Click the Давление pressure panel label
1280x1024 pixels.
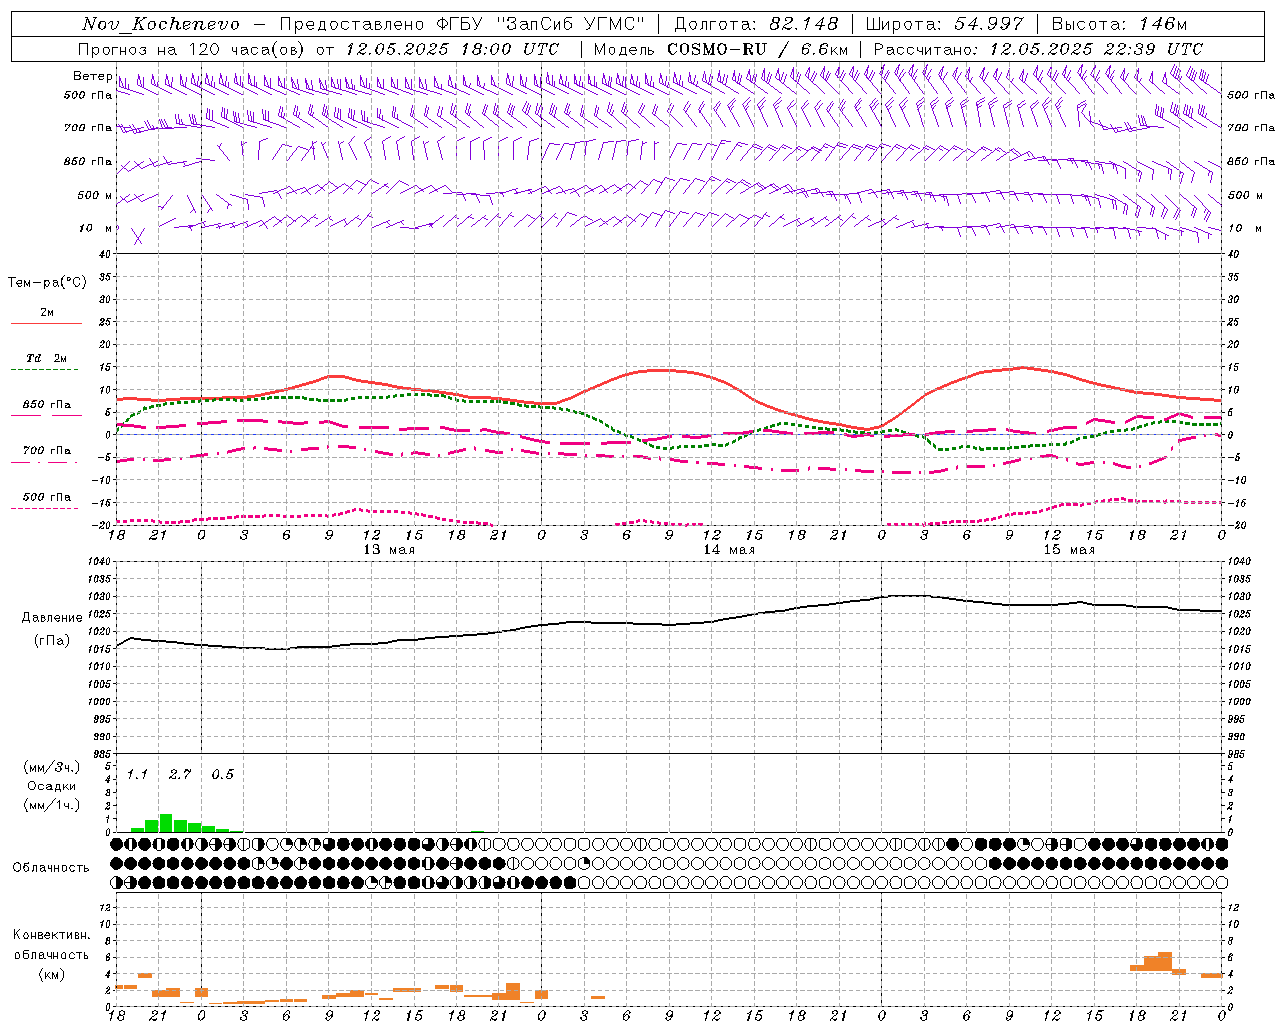click(x=52, y=618)
